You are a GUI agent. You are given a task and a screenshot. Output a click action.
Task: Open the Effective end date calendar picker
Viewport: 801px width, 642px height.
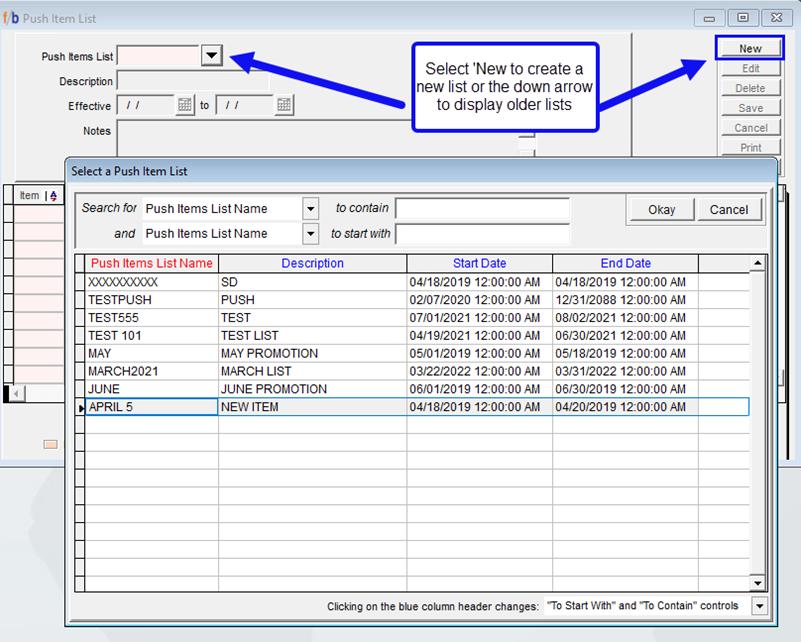pyautogui.click(x=284, y=105)
